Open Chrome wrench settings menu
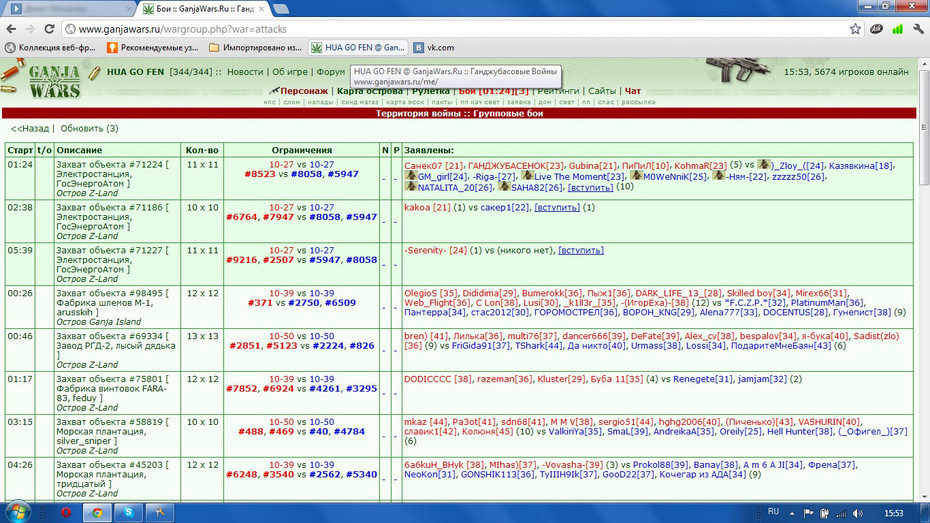 918,29
